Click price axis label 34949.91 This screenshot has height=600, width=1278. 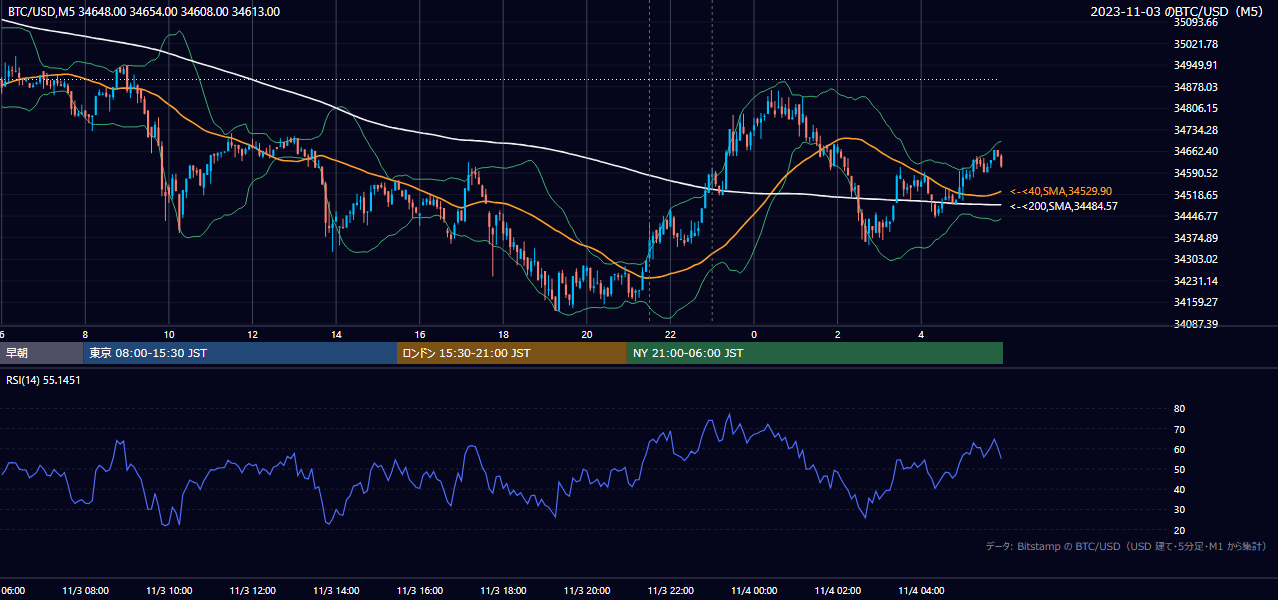click(1195, 65)
